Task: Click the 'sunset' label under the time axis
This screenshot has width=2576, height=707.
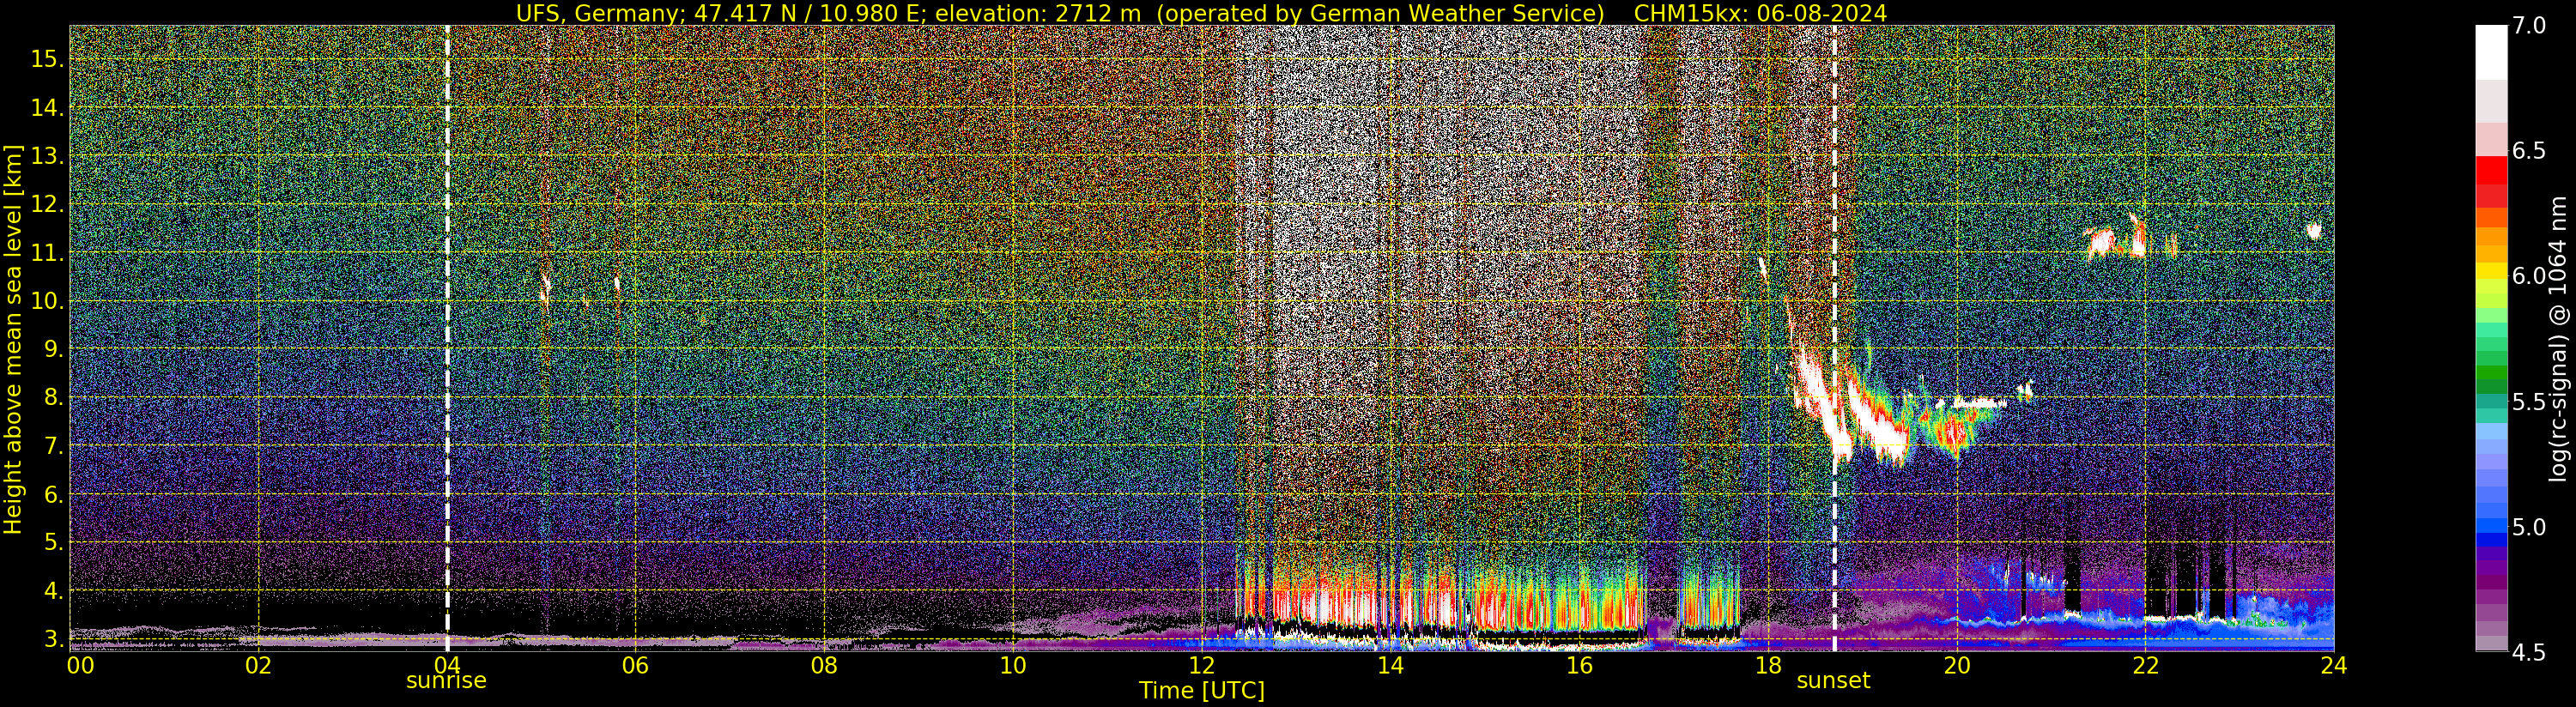Action: pos(1833,681)
